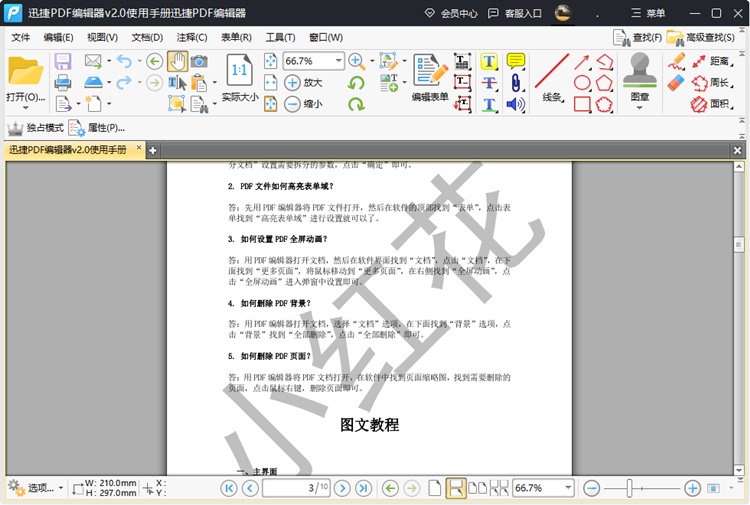Switch to 迅捷PDF编辑器v2.0使用手册 tab
Viewport: 750px width, 505px height.
point(68,150)
